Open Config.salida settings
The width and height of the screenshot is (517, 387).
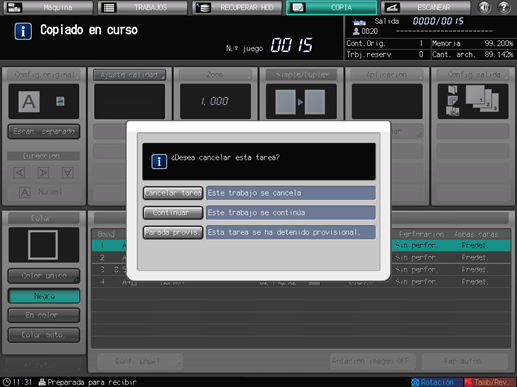click(x=473, y=75)
